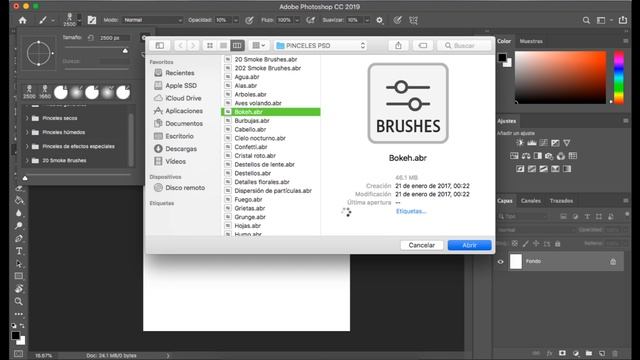This screenshot has width=640, height=360.
Task: Select the Type tool in toolbar
Action: tap(19, 251)
